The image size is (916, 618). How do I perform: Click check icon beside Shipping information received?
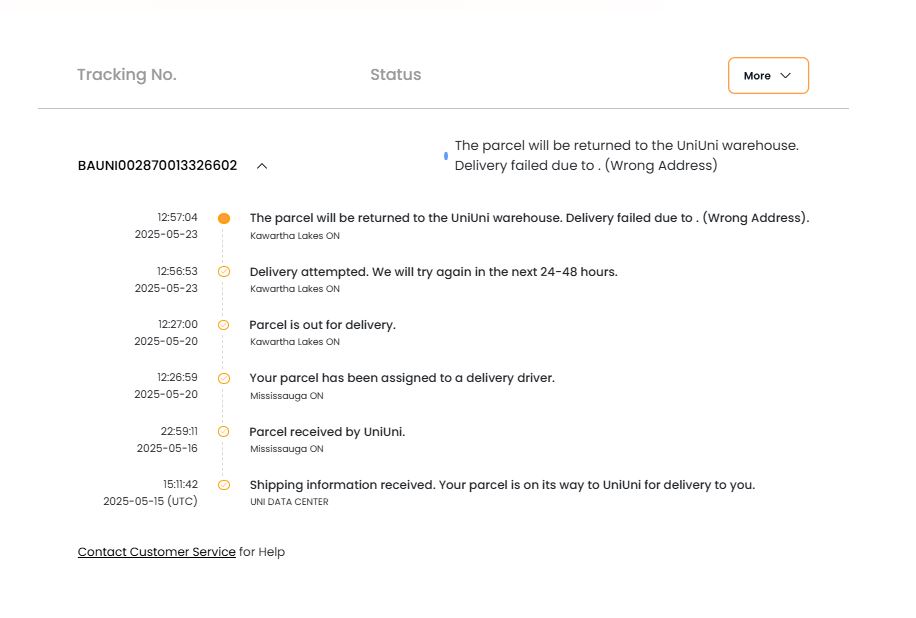[x=224, y=485]
